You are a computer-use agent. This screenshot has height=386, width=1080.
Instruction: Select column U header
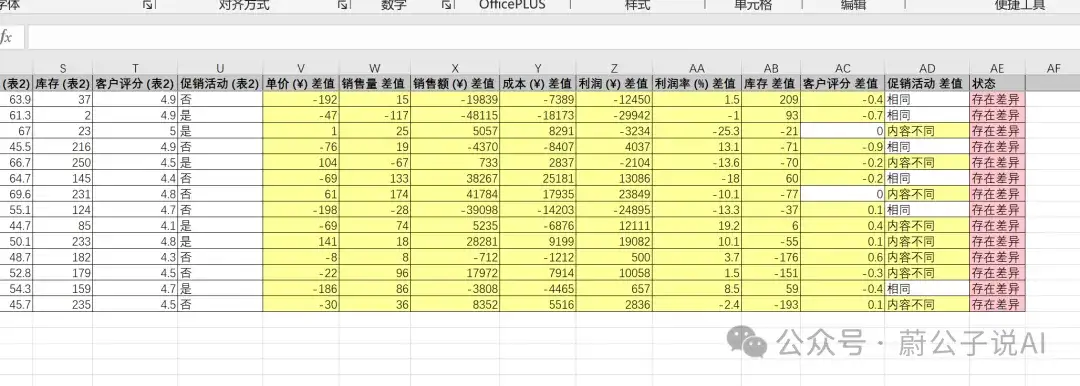(220, 68)
